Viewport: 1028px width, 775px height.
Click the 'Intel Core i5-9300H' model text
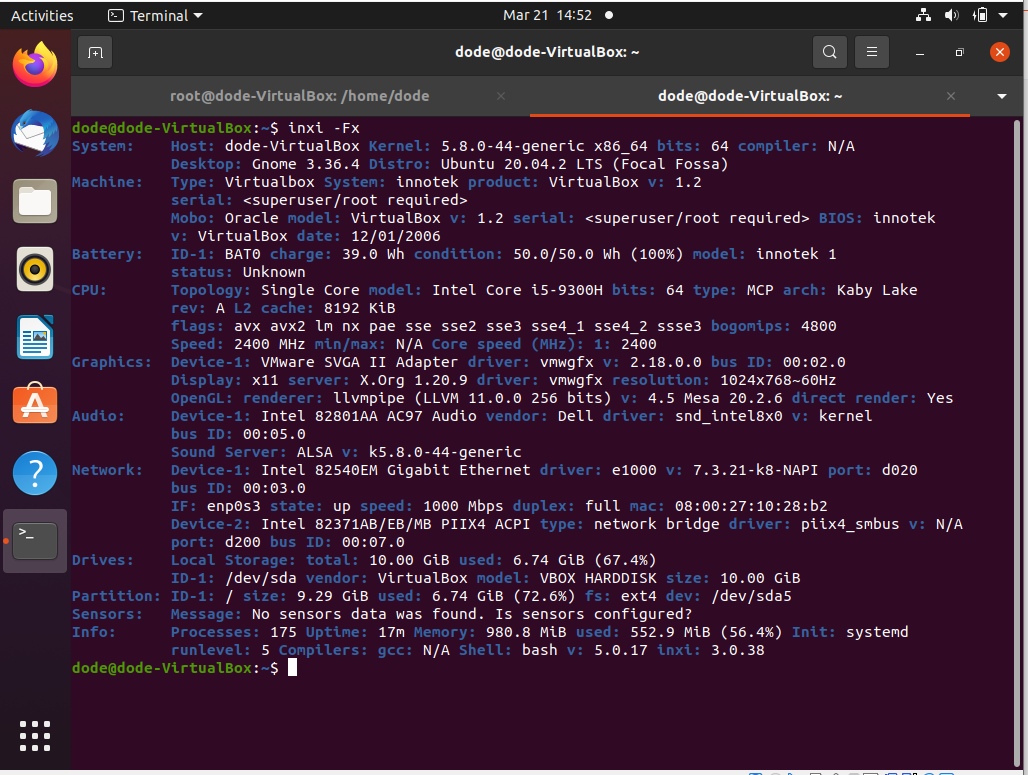(517, 290)
